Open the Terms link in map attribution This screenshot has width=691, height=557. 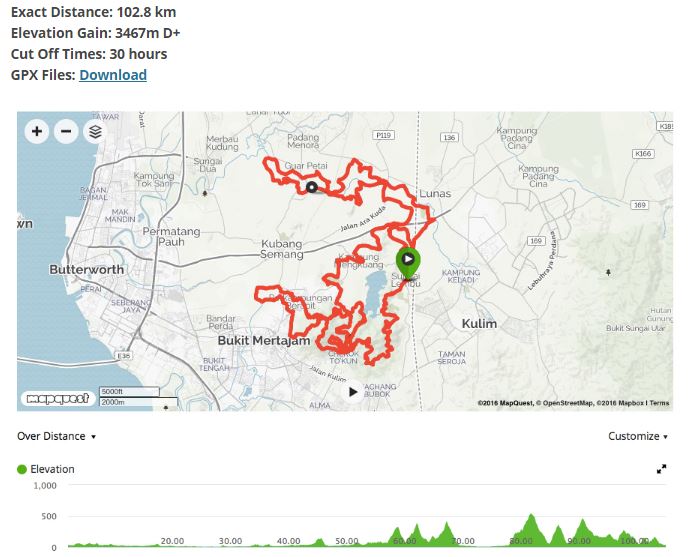tap(659, 403)
